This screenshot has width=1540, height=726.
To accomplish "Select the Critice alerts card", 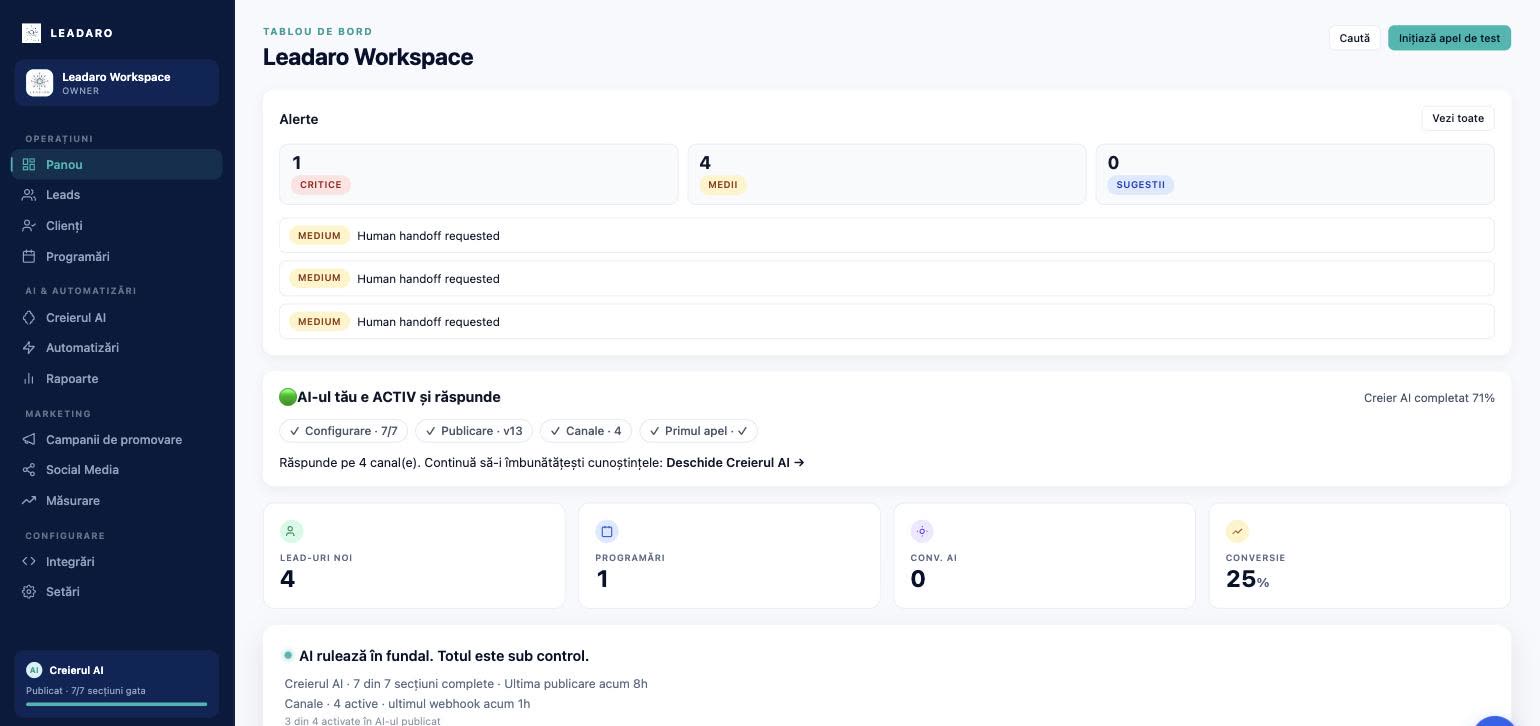I will 479,174.
